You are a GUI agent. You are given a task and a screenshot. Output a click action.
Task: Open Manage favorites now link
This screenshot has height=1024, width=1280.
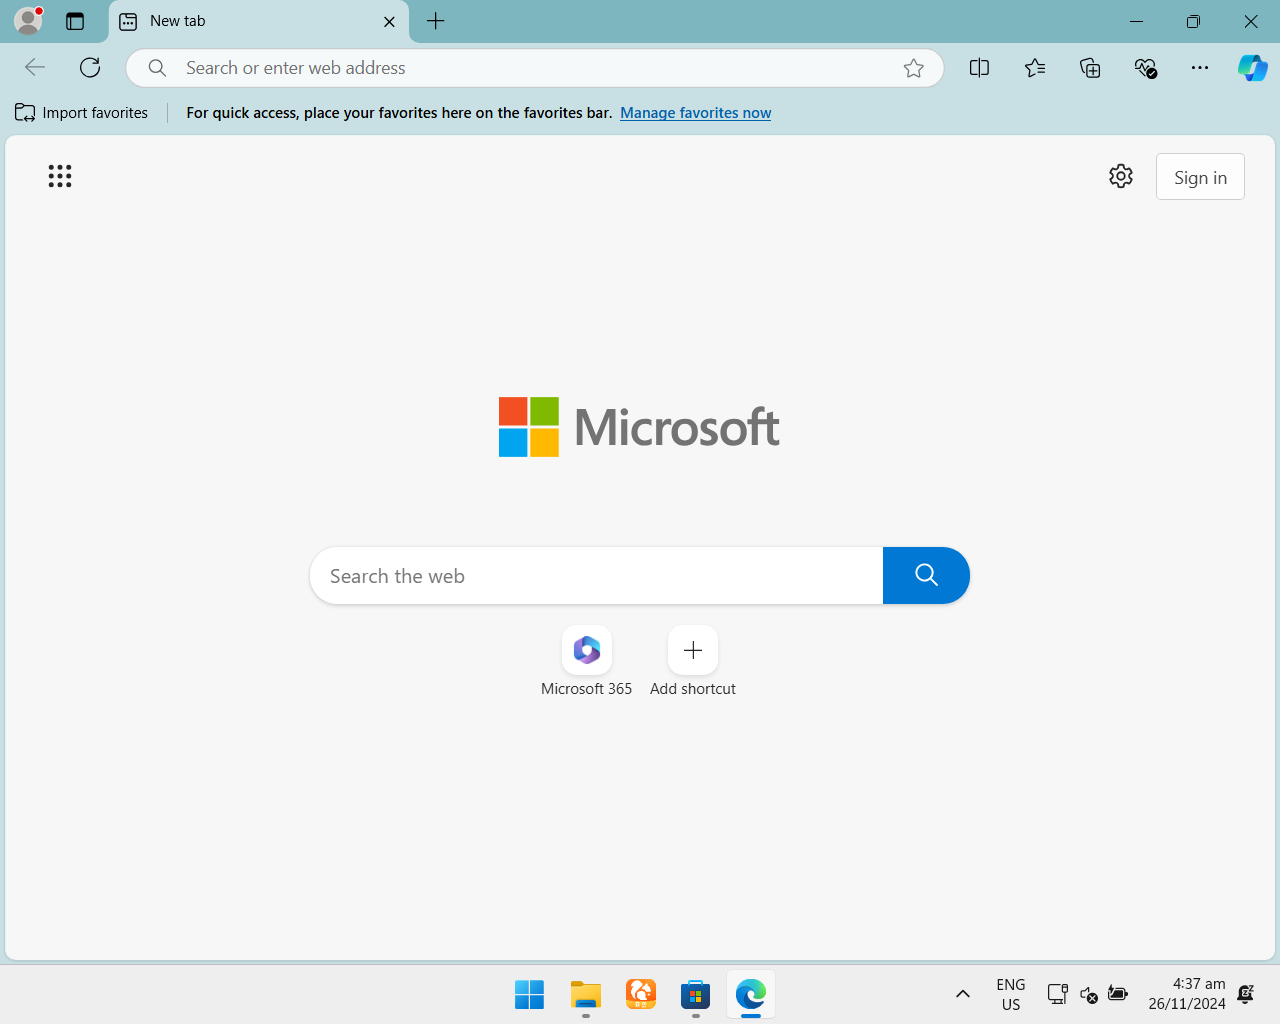[695, 112]
